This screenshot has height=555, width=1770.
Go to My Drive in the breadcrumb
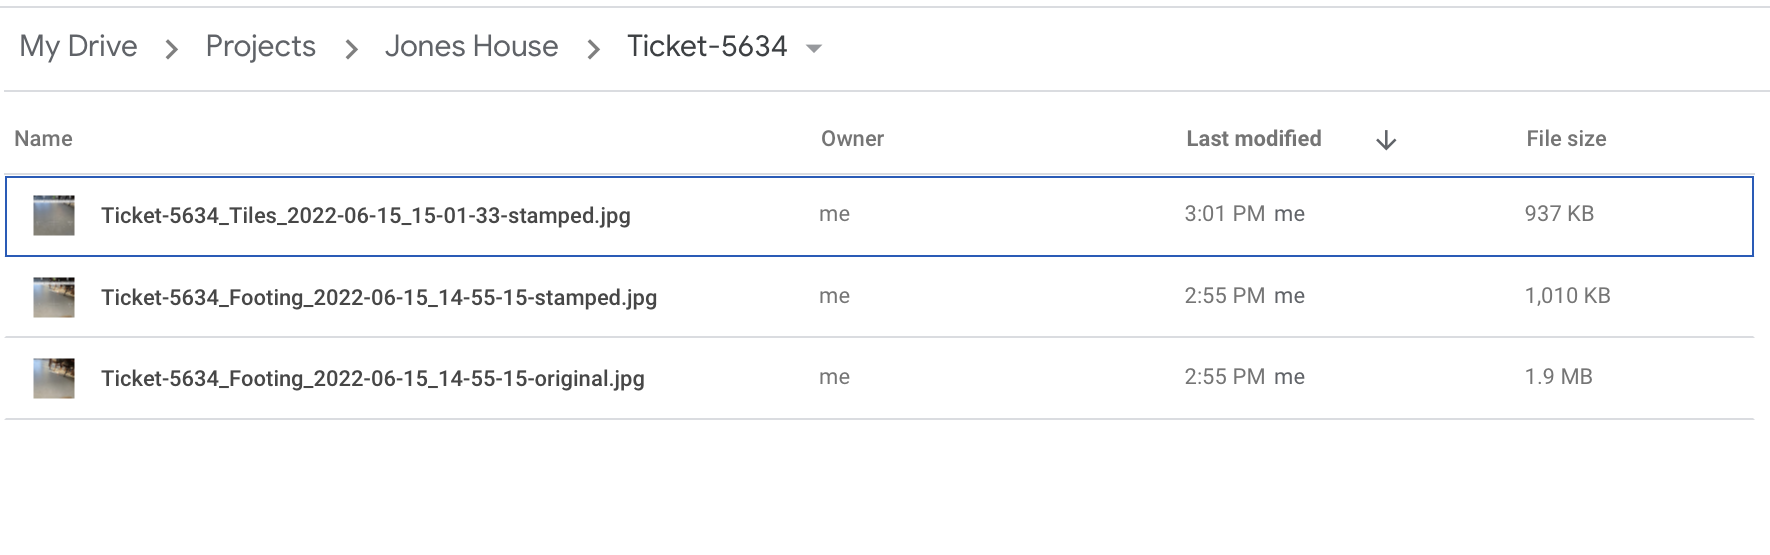click(78, 46)
